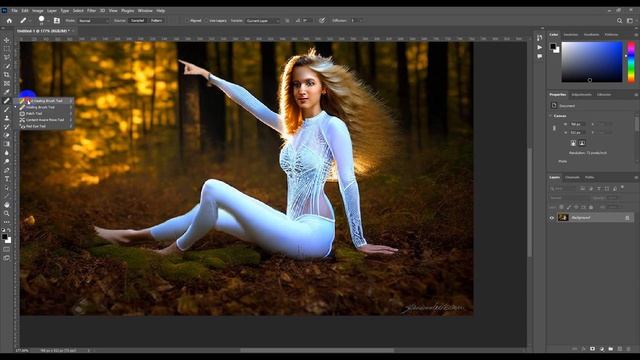Screen dimensions: 640x360
Task: Switch to the Swatches tab
Action: click(571, 35)
